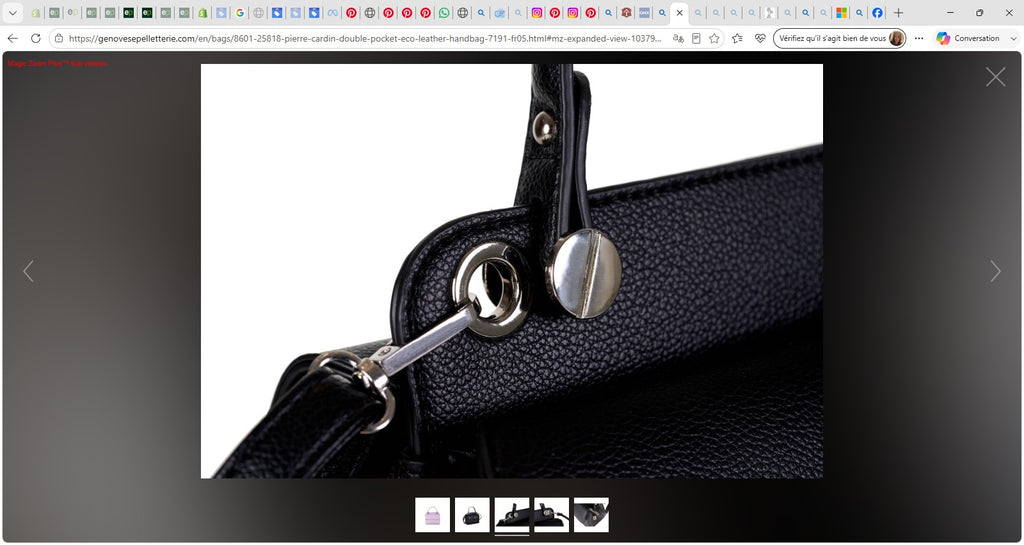The height and width of the screenshot is (545, 1024).
Task: Switch to the WhatsApp tab
Action: 444,12
